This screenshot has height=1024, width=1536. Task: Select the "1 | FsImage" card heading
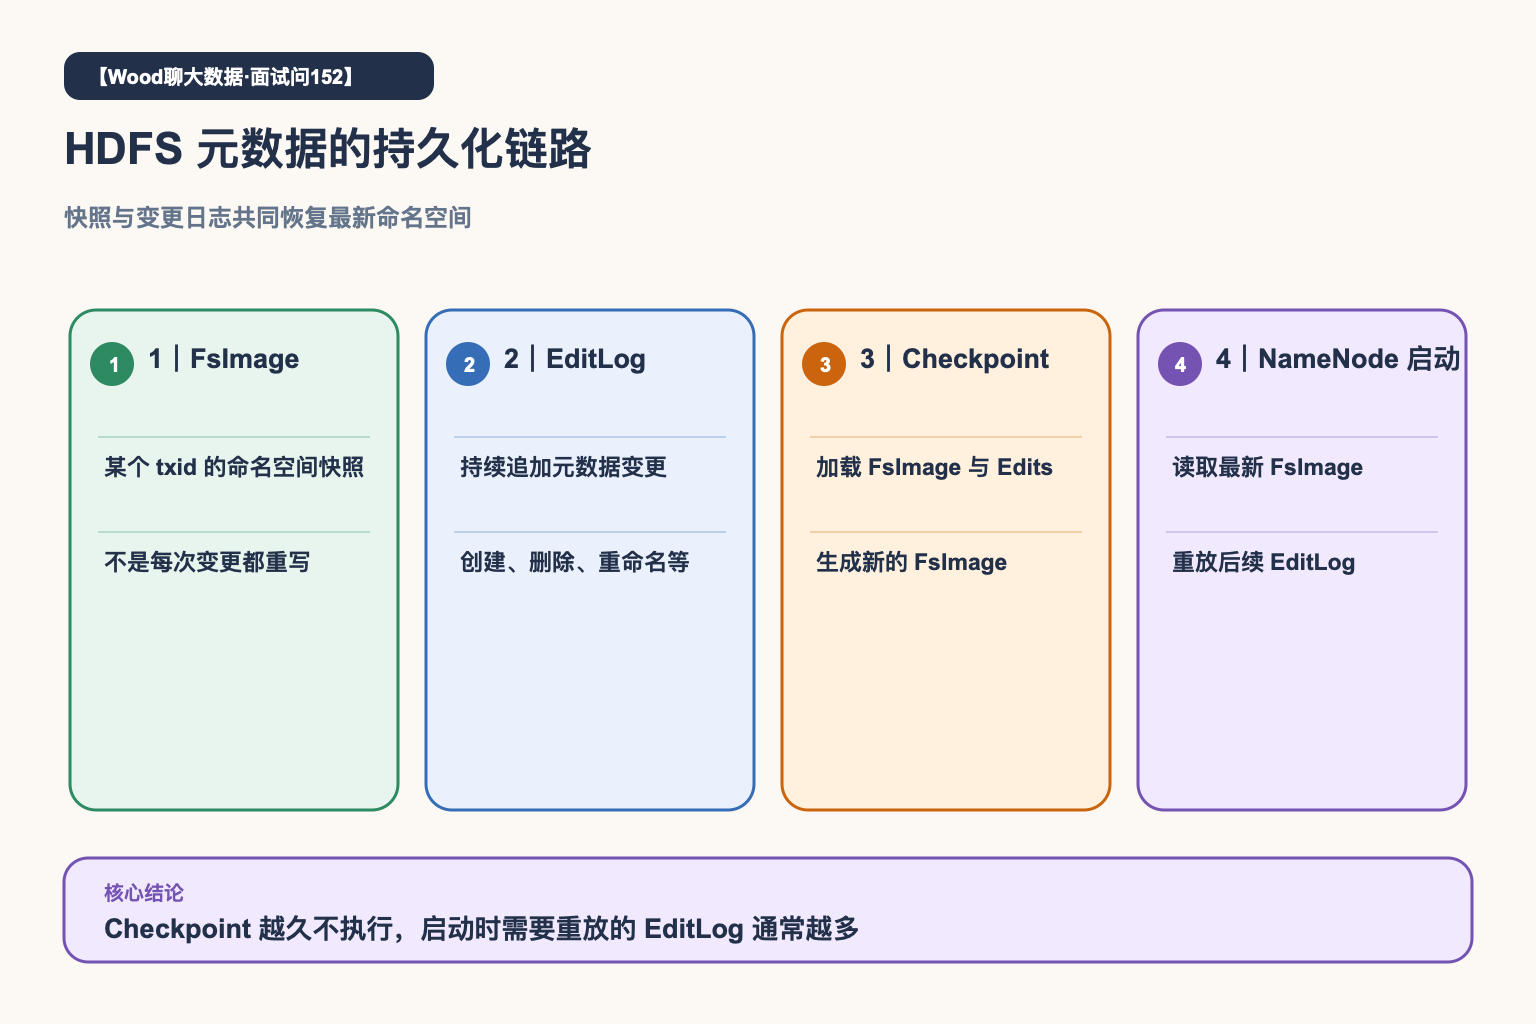click(224, 359)
